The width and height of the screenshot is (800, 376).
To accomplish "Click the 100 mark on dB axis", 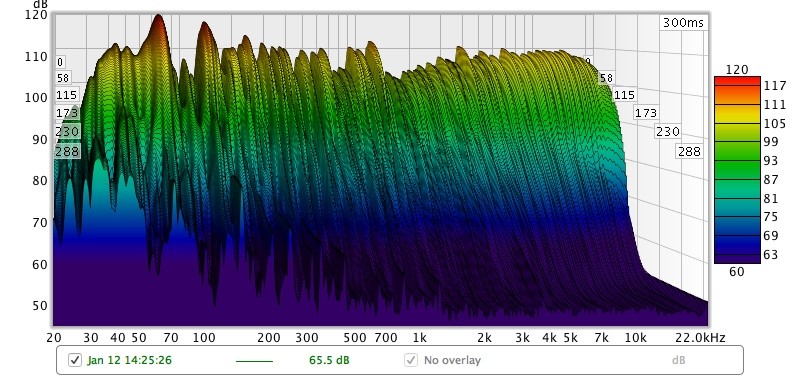I will pyautogui.click(x=36, y=97).
